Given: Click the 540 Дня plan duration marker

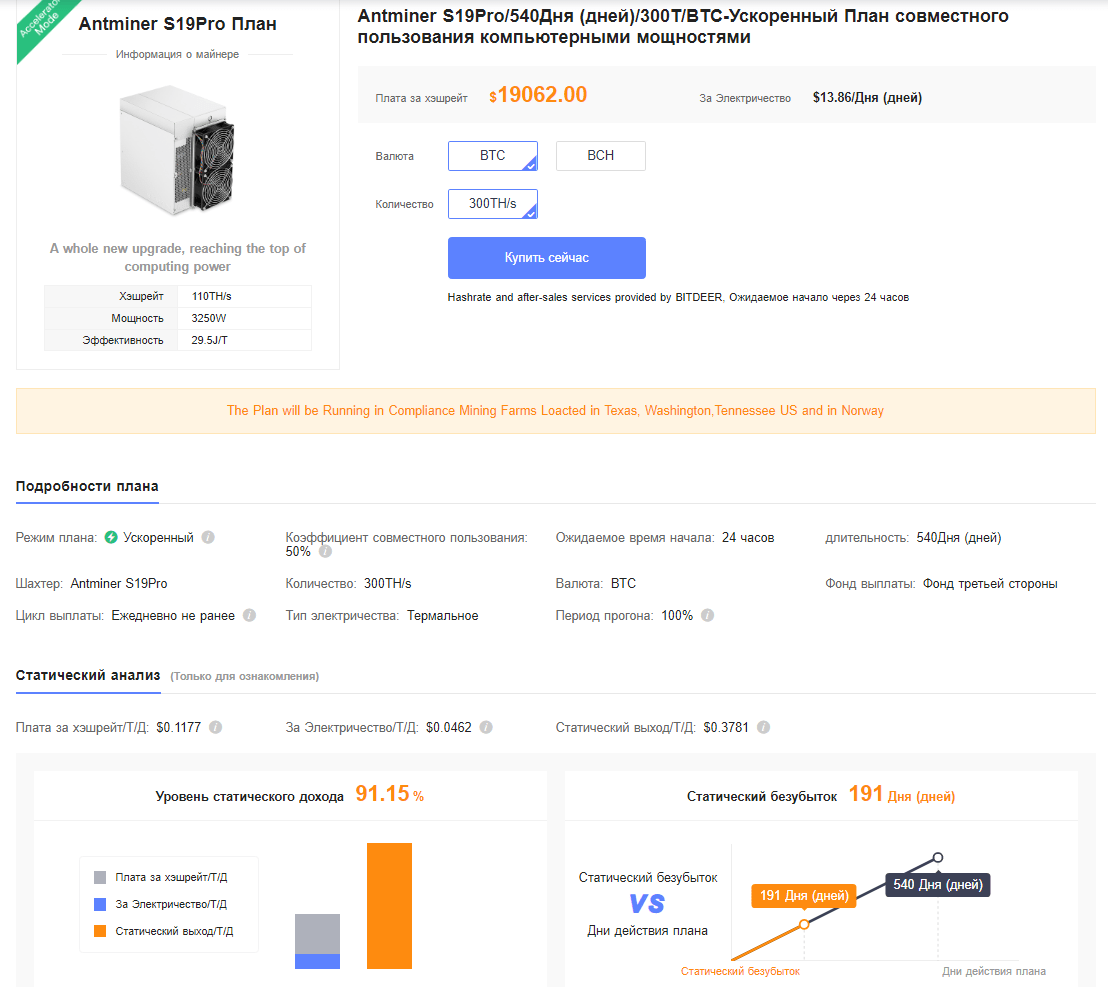Looking at the screenshot, I should pyautogui.click(x=938, y=857).
